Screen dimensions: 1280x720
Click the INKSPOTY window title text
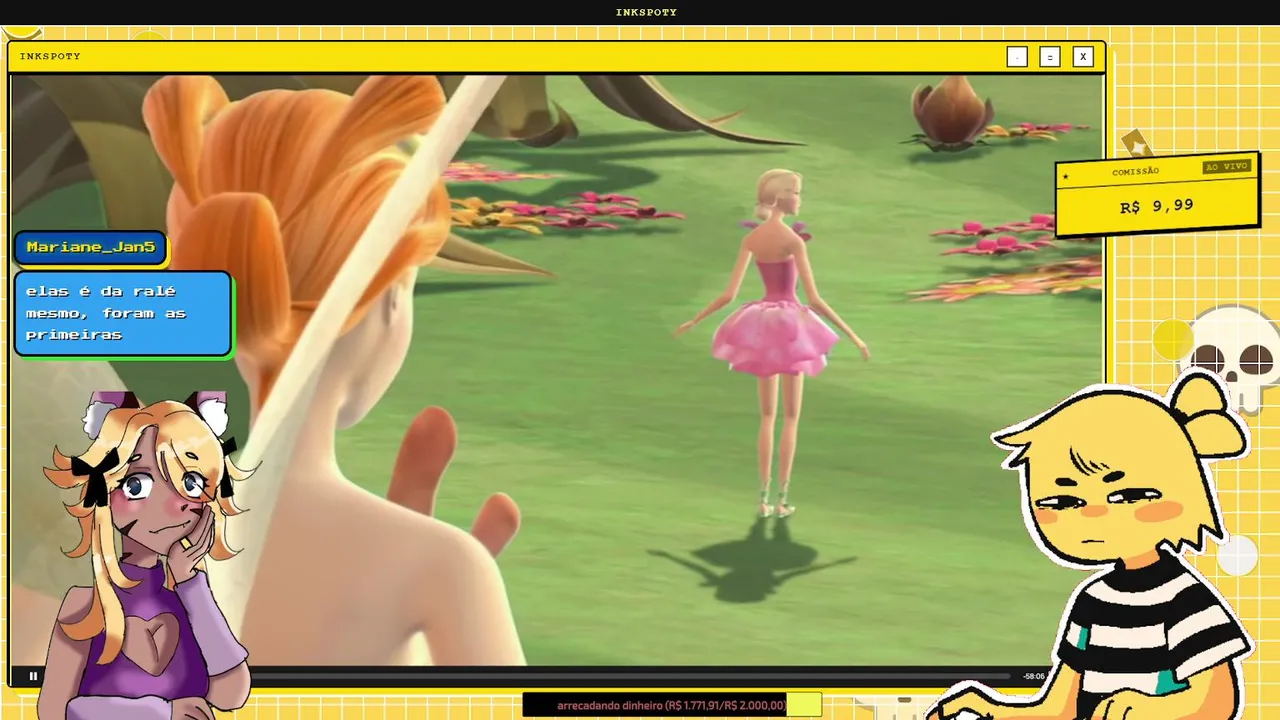pyautogui.click(x=50, y=57)
